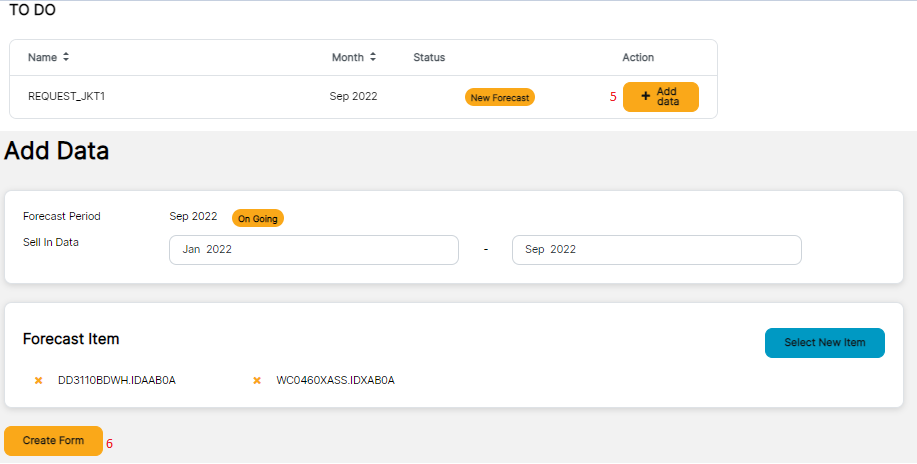Open the Jan 2022 Sell In start field
Image resolution: width=917 pixels, height=464 pixels.
[314, 250]
